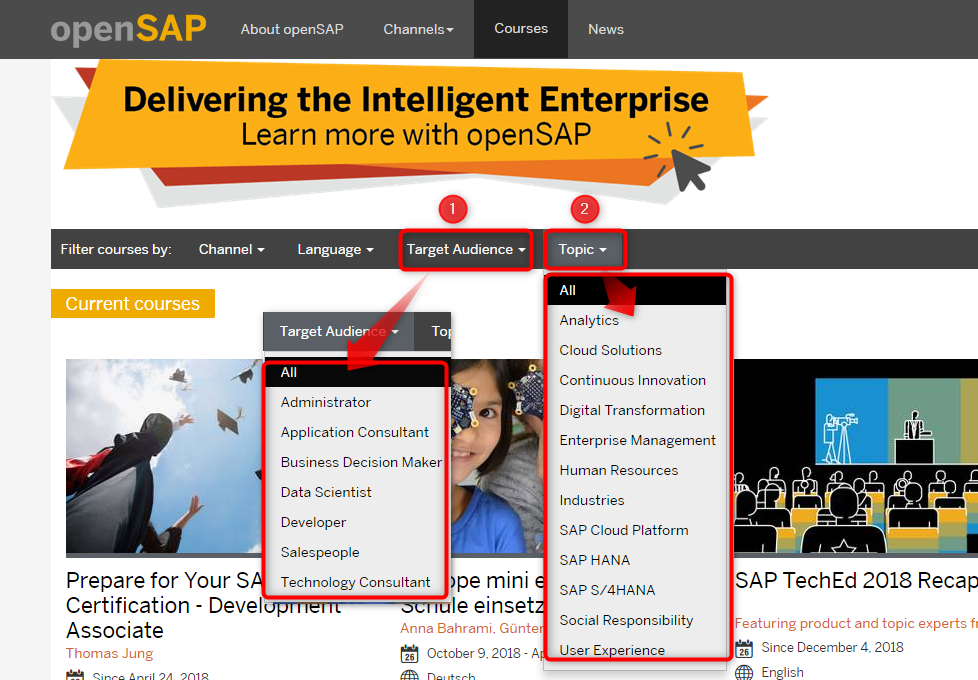The width and height of the screenshot is (978, 680).
Task: Open the About openSAP page
Action: (x=292, y=29)
